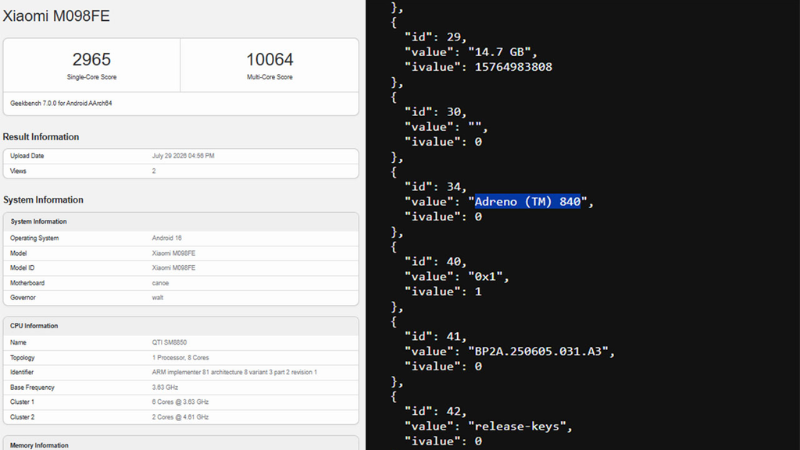800x450 pixels.
Task: Click the Motherboard label
Action: point(28,283)
